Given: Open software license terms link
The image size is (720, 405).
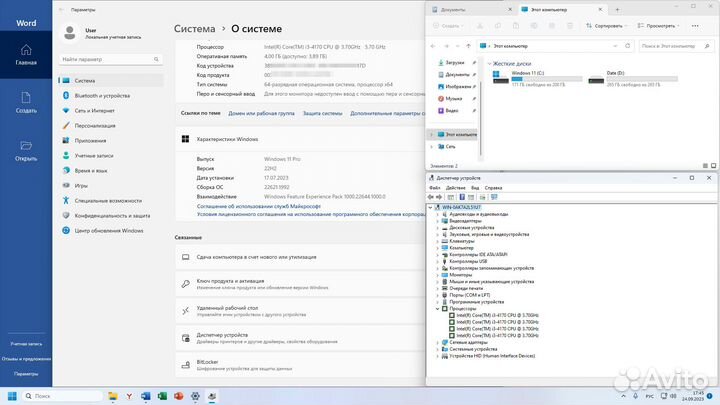Looking at the screenshot, I should point(311,214).
